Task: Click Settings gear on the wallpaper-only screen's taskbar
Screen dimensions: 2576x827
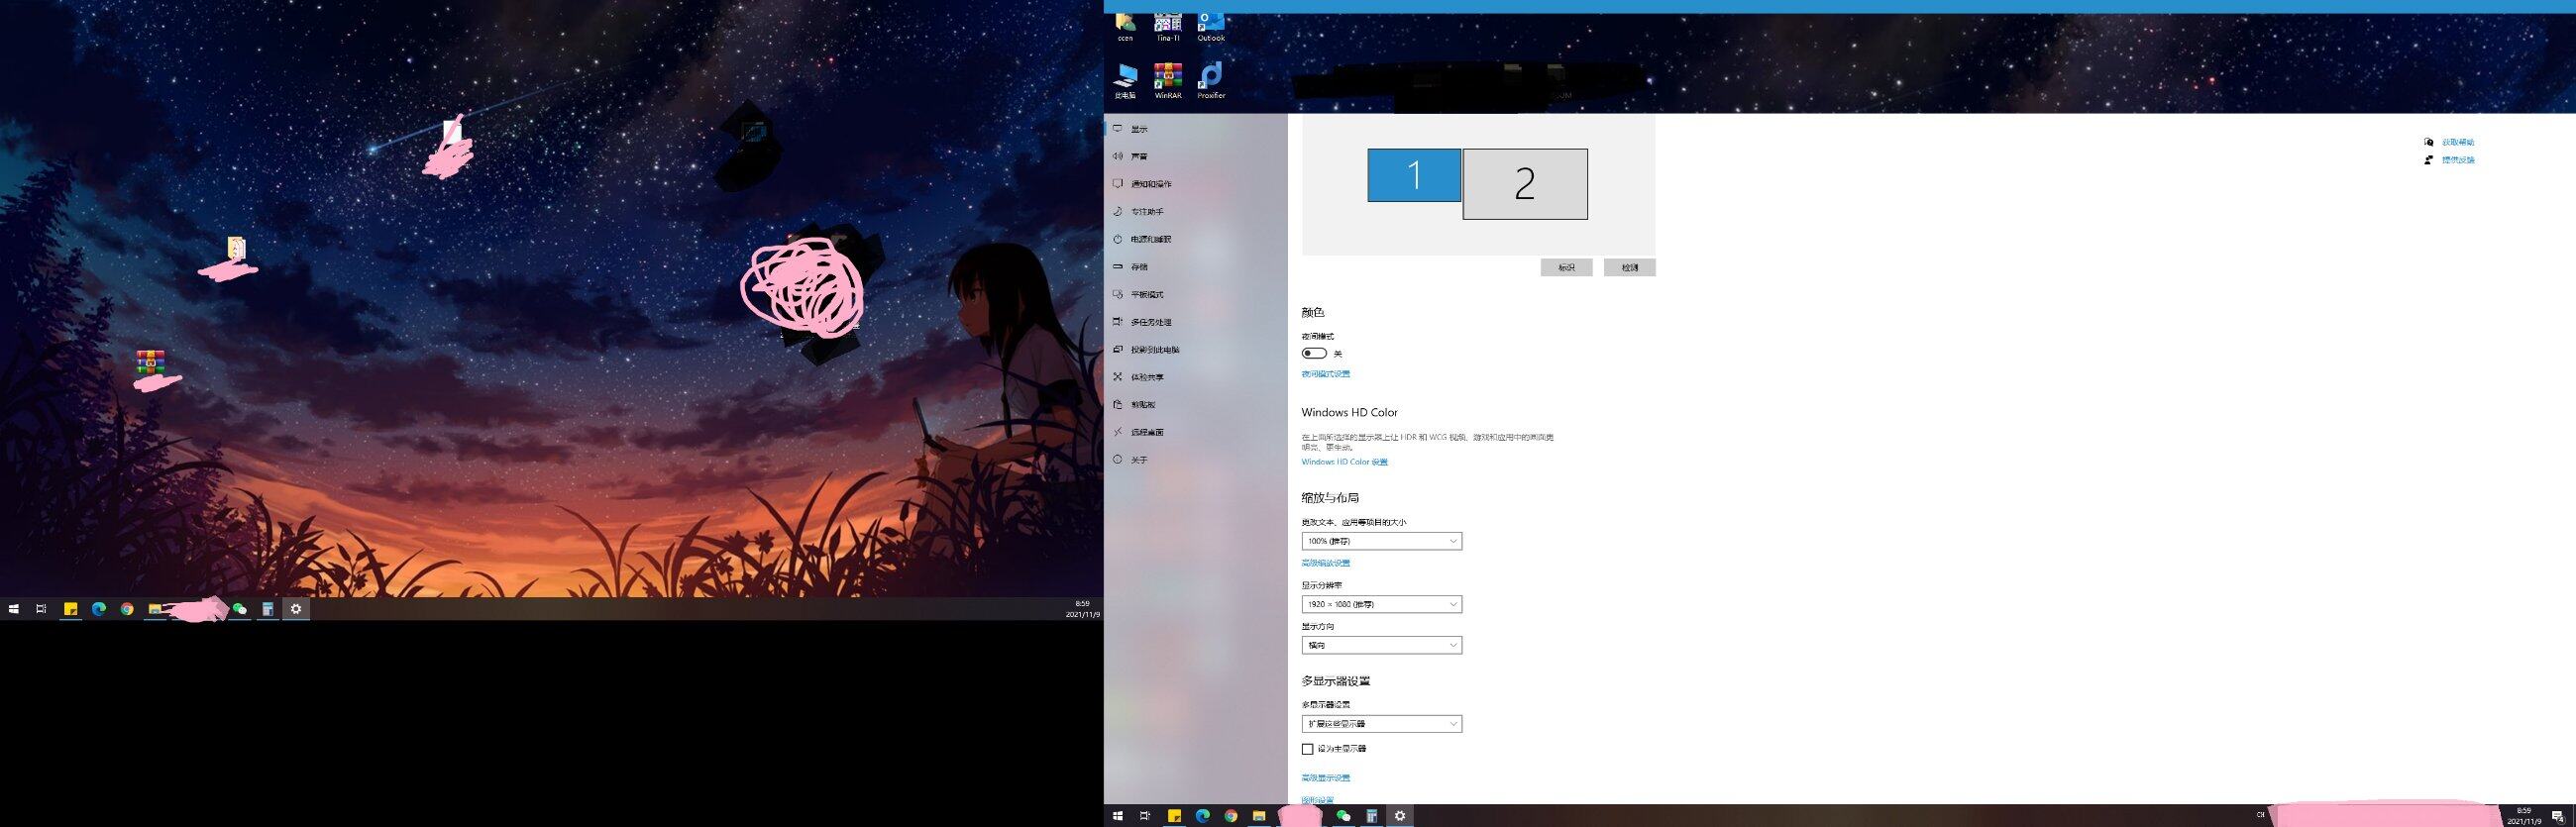Action: [296, 609]
